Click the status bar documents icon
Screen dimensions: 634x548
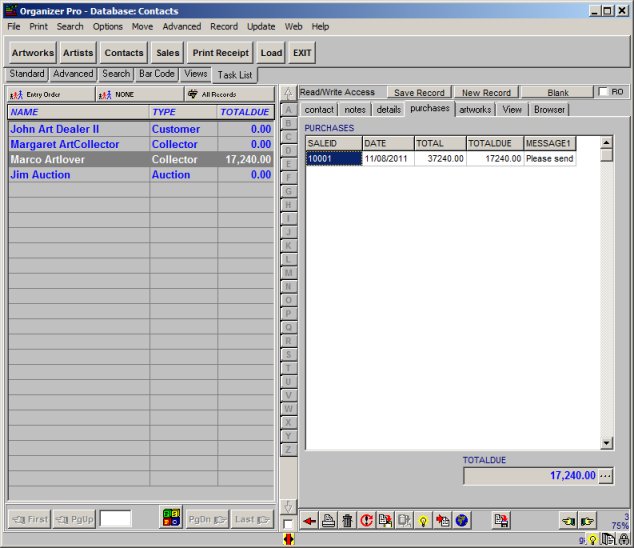(608, 540)
